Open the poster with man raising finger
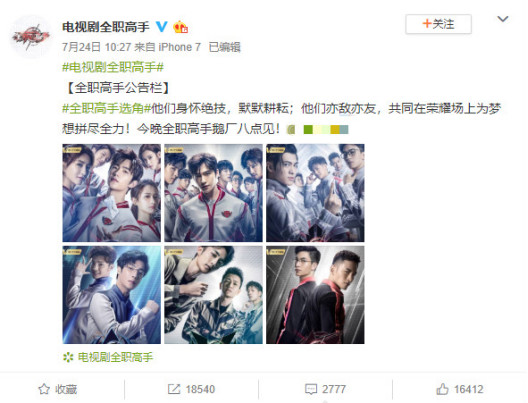This screenshot has width=528, height=403. [x=315, y=193]
